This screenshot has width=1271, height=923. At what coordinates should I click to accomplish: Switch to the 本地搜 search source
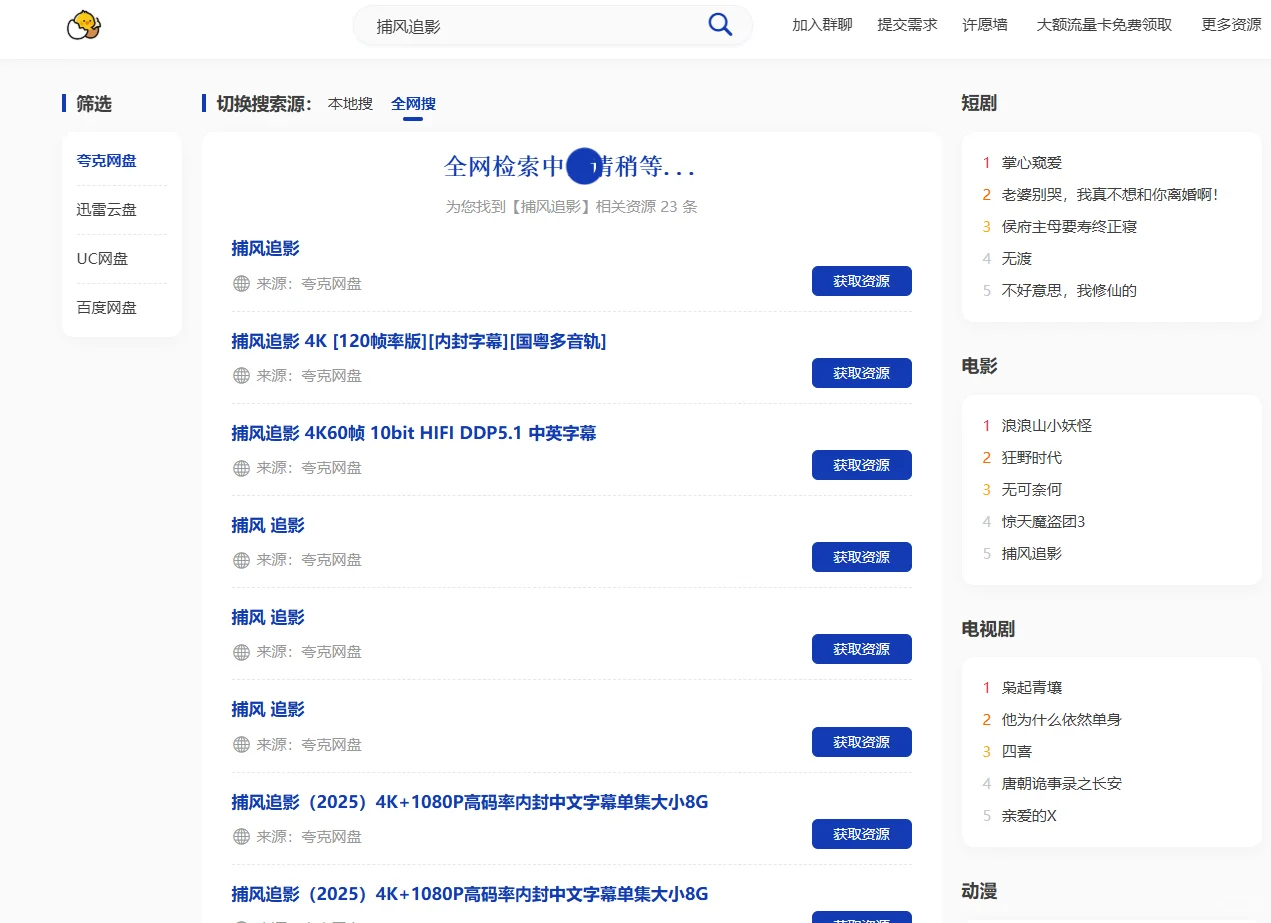(x=350, y=103)
